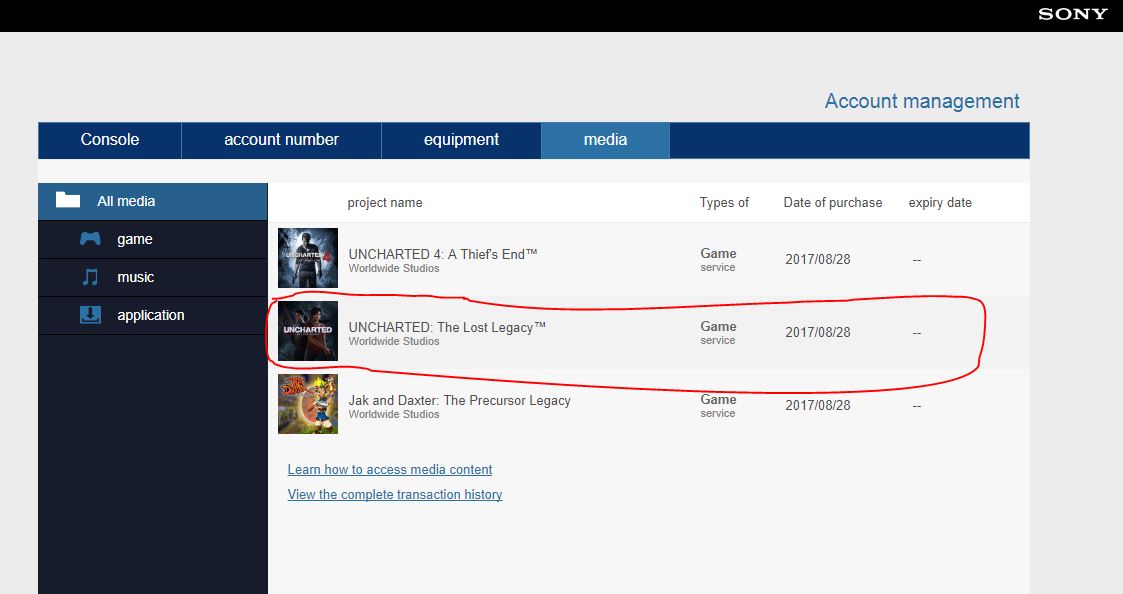
Task: Click UNCHARTED: The Lost Legacy title
Action: click(447, 327)
